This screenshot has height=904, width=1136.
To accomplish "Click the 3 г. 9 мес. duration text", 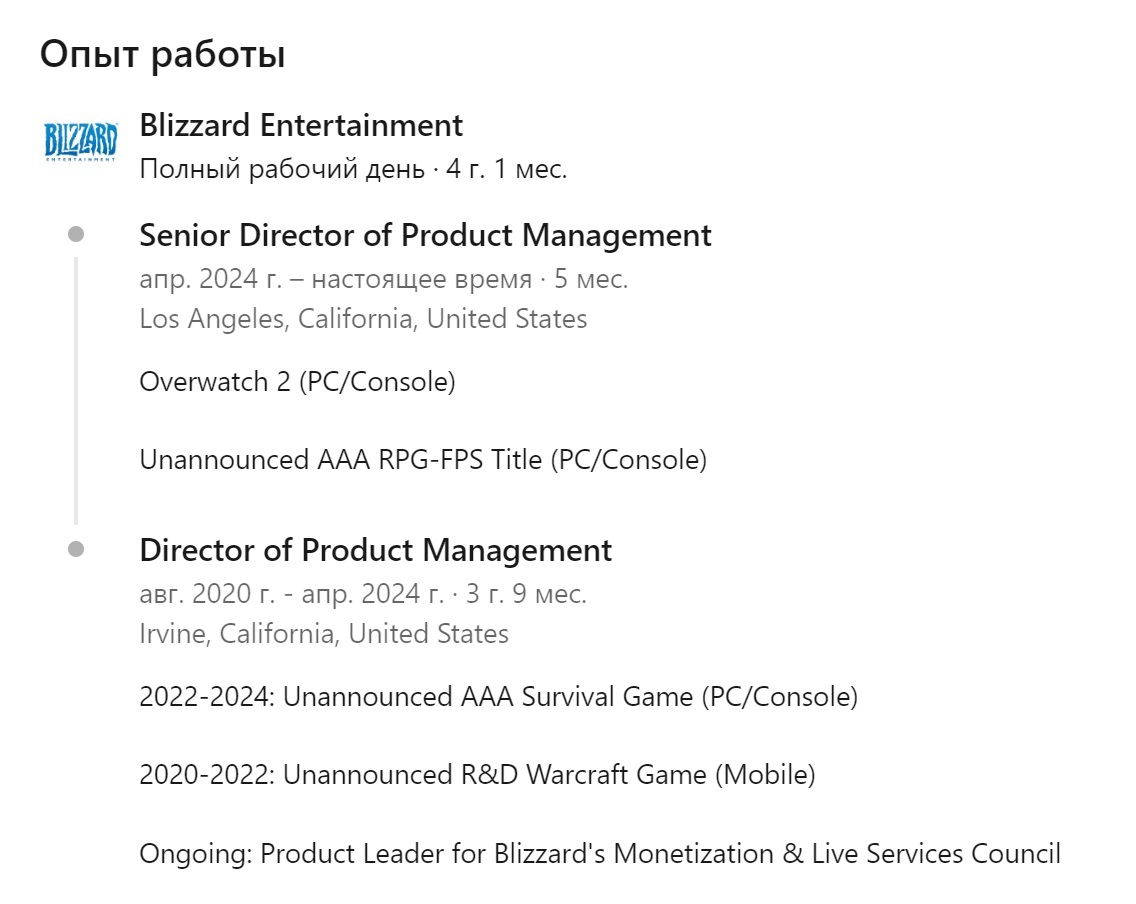I will click(526, 594).
